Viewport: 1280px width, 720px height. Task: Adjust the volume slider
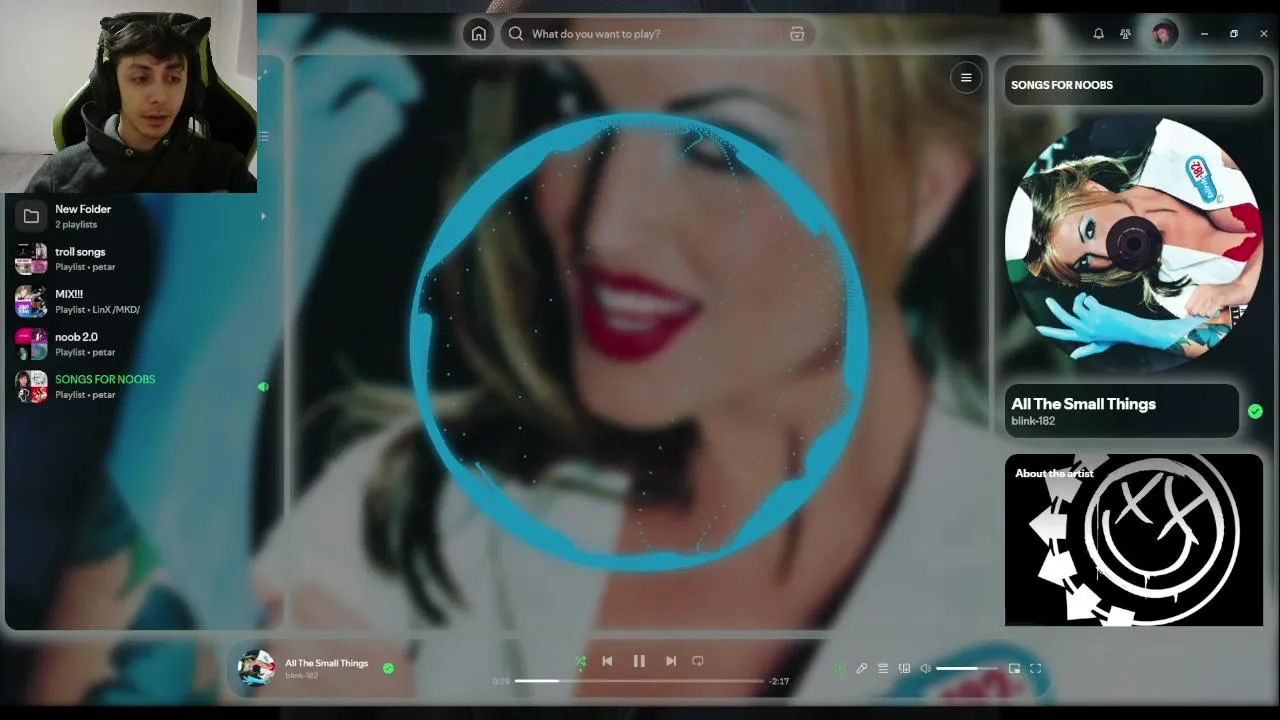pos(968,668)
